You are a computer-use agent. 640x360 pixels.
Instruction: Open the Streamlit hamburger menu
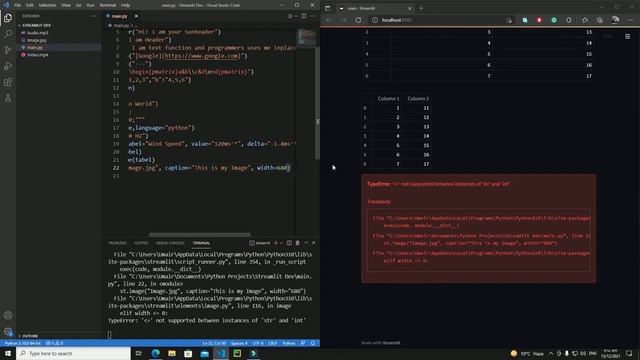pyautogui.click(x=628, y=37)
